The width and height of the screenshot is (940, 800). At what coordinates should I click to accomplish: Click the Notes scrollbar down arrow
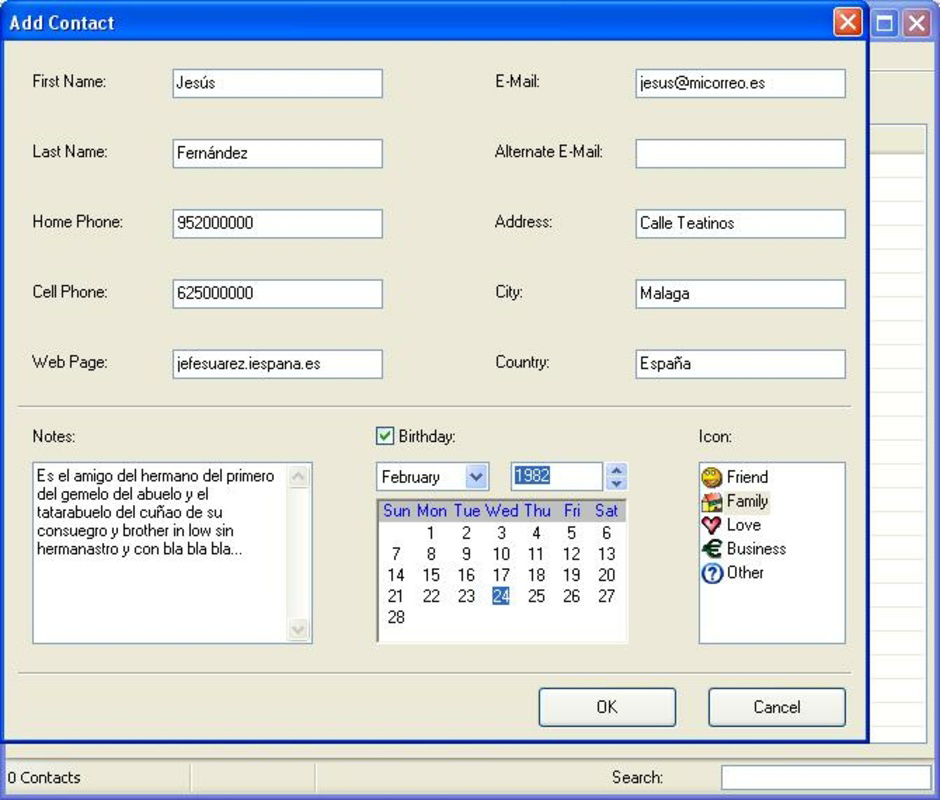click(299, 629)
